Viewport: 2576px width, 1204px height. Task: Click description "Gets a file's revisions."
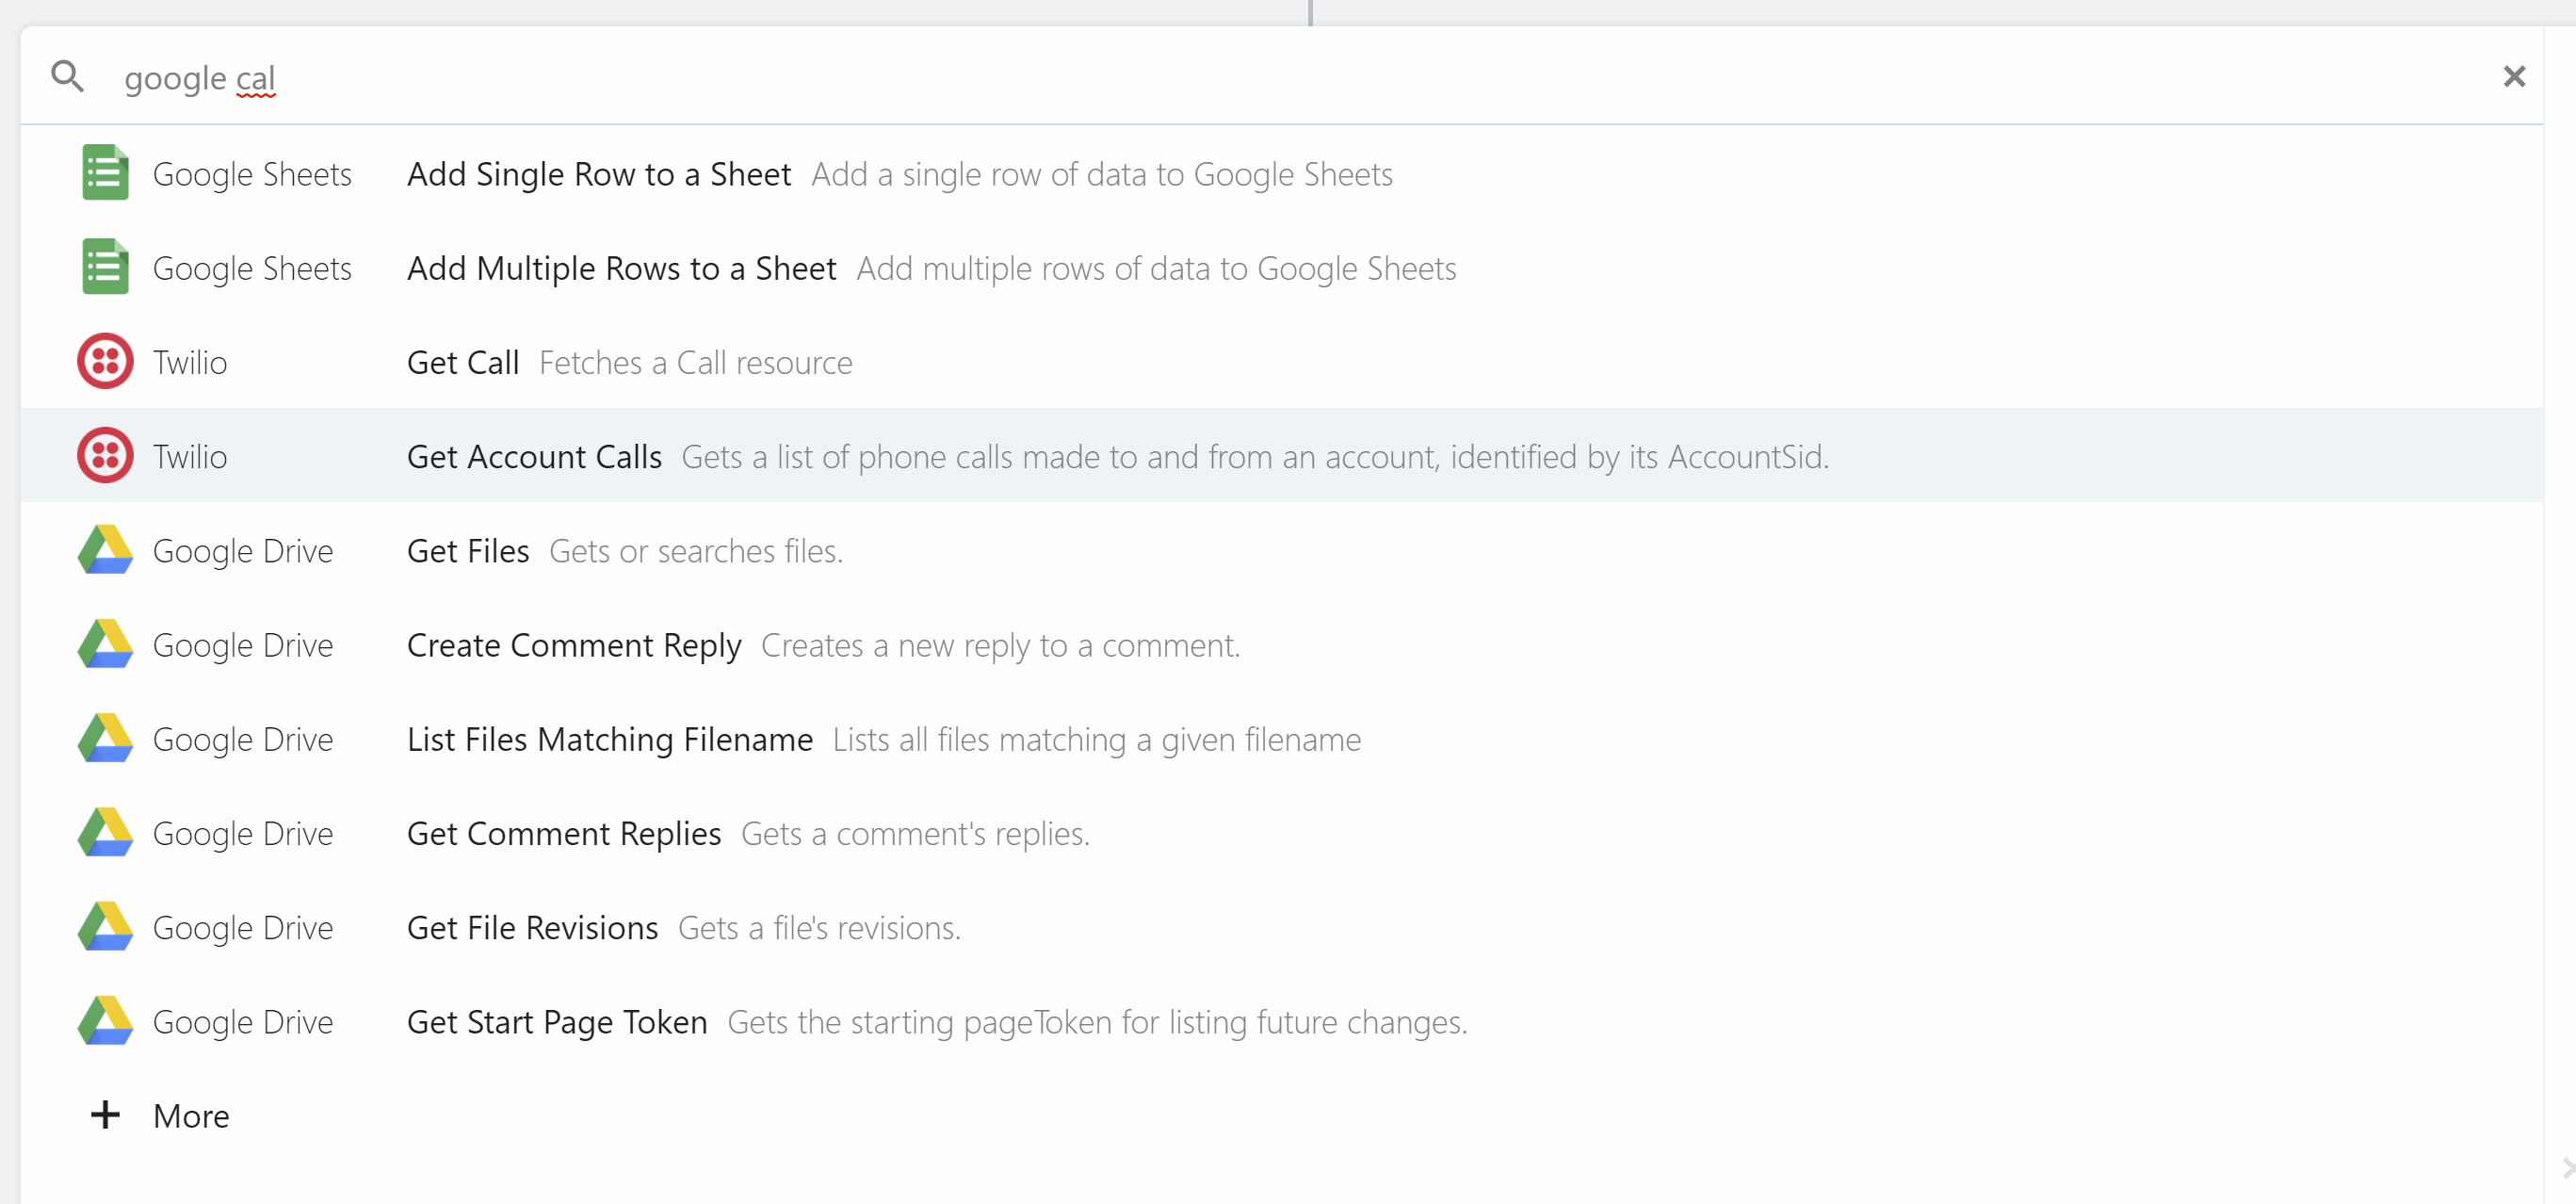point(819,927)
